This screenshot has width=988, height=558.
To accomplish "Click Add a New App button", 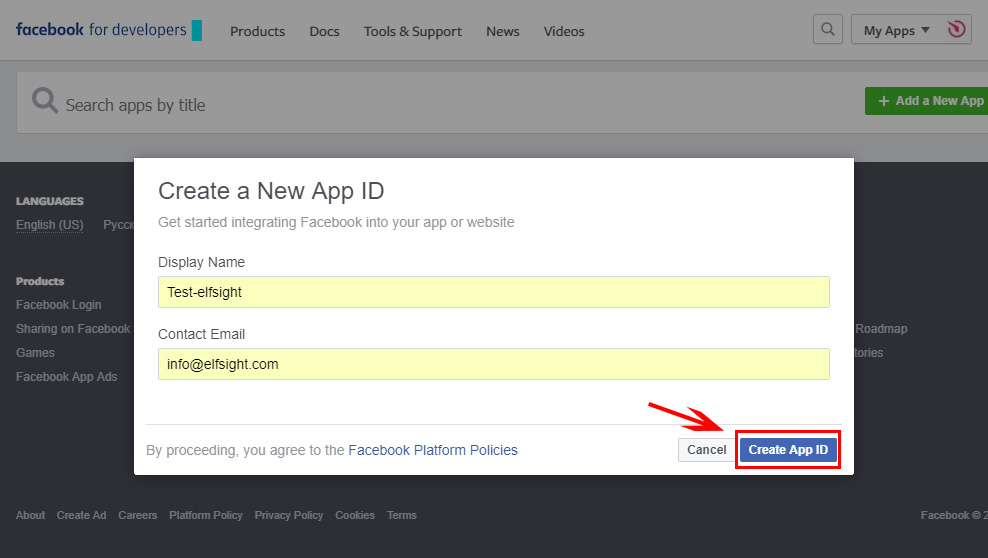I will (926, 101).
